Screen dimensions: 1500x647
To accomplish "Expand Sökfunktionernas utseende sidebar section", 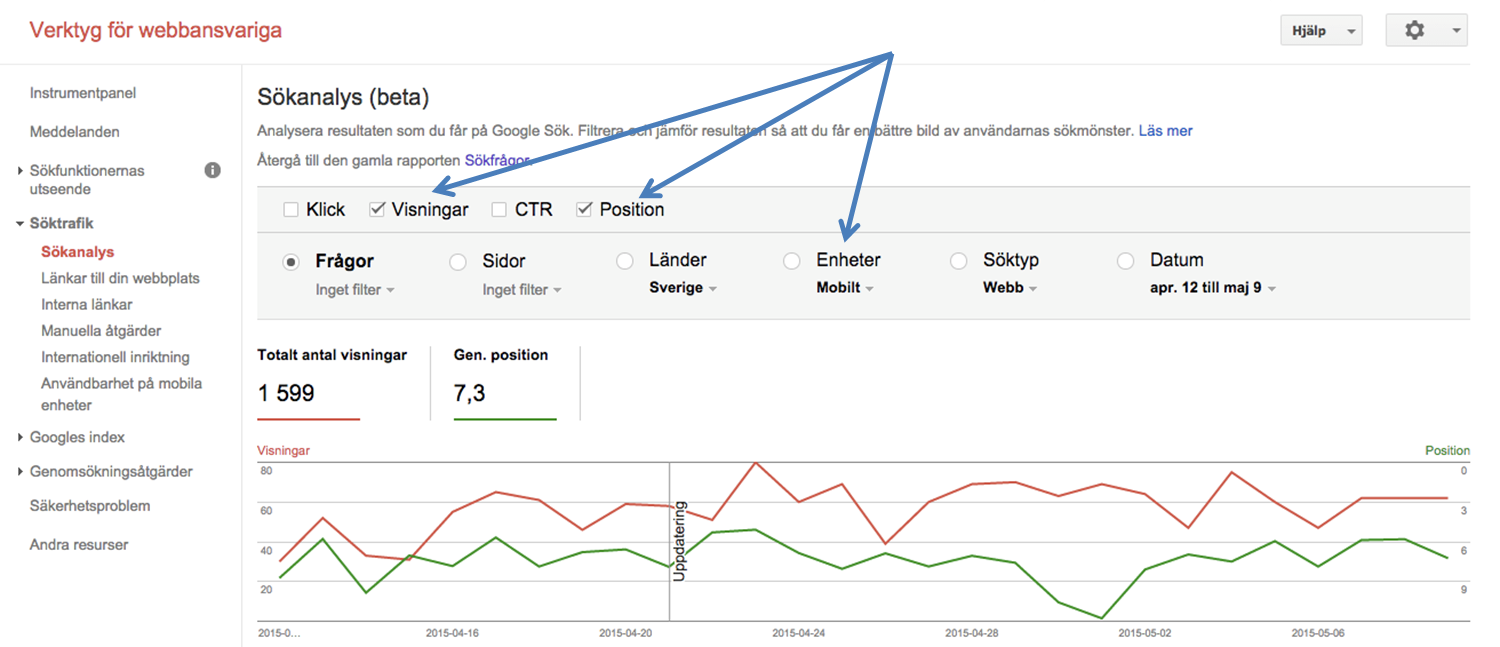I will 21,171.
